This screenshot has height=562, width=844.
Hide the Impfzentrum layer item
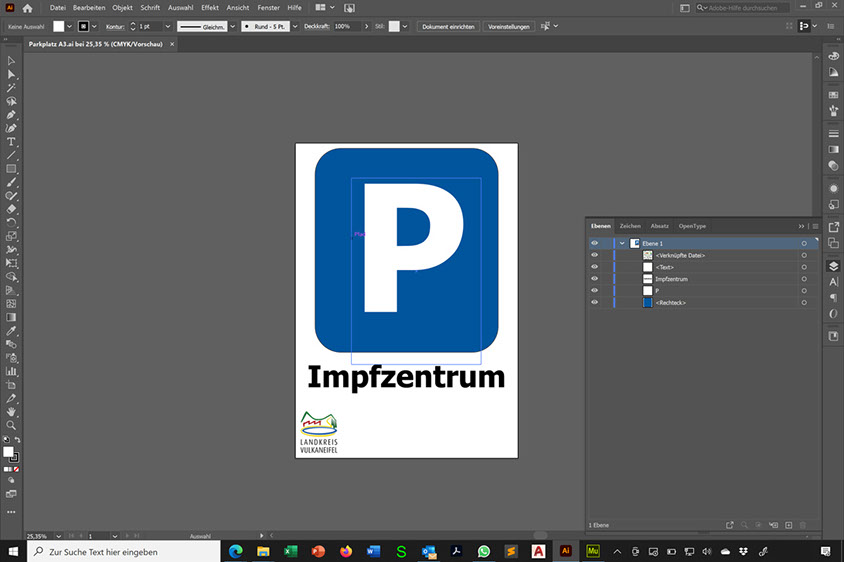pyautogui.click(x=594, y=279)
